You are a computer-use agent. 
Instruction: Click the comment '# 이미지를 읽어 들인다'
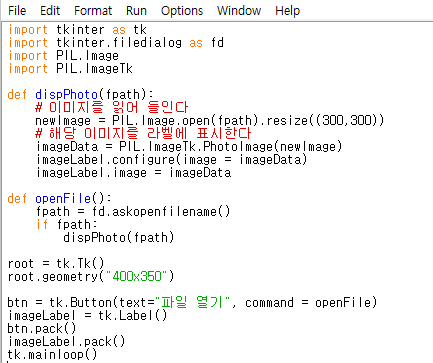point(112,108)
